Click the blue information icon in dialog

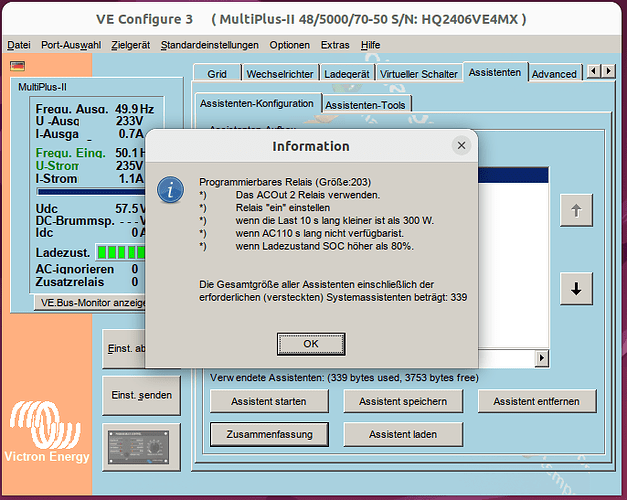click(171, 190)
